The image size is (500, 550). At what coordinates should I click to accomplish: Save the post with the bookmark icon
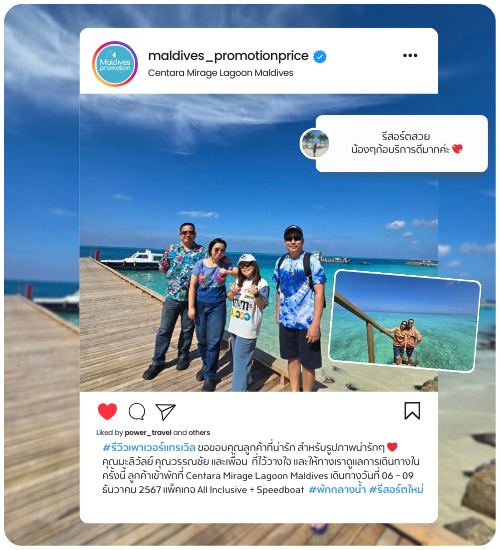point(412,411)
